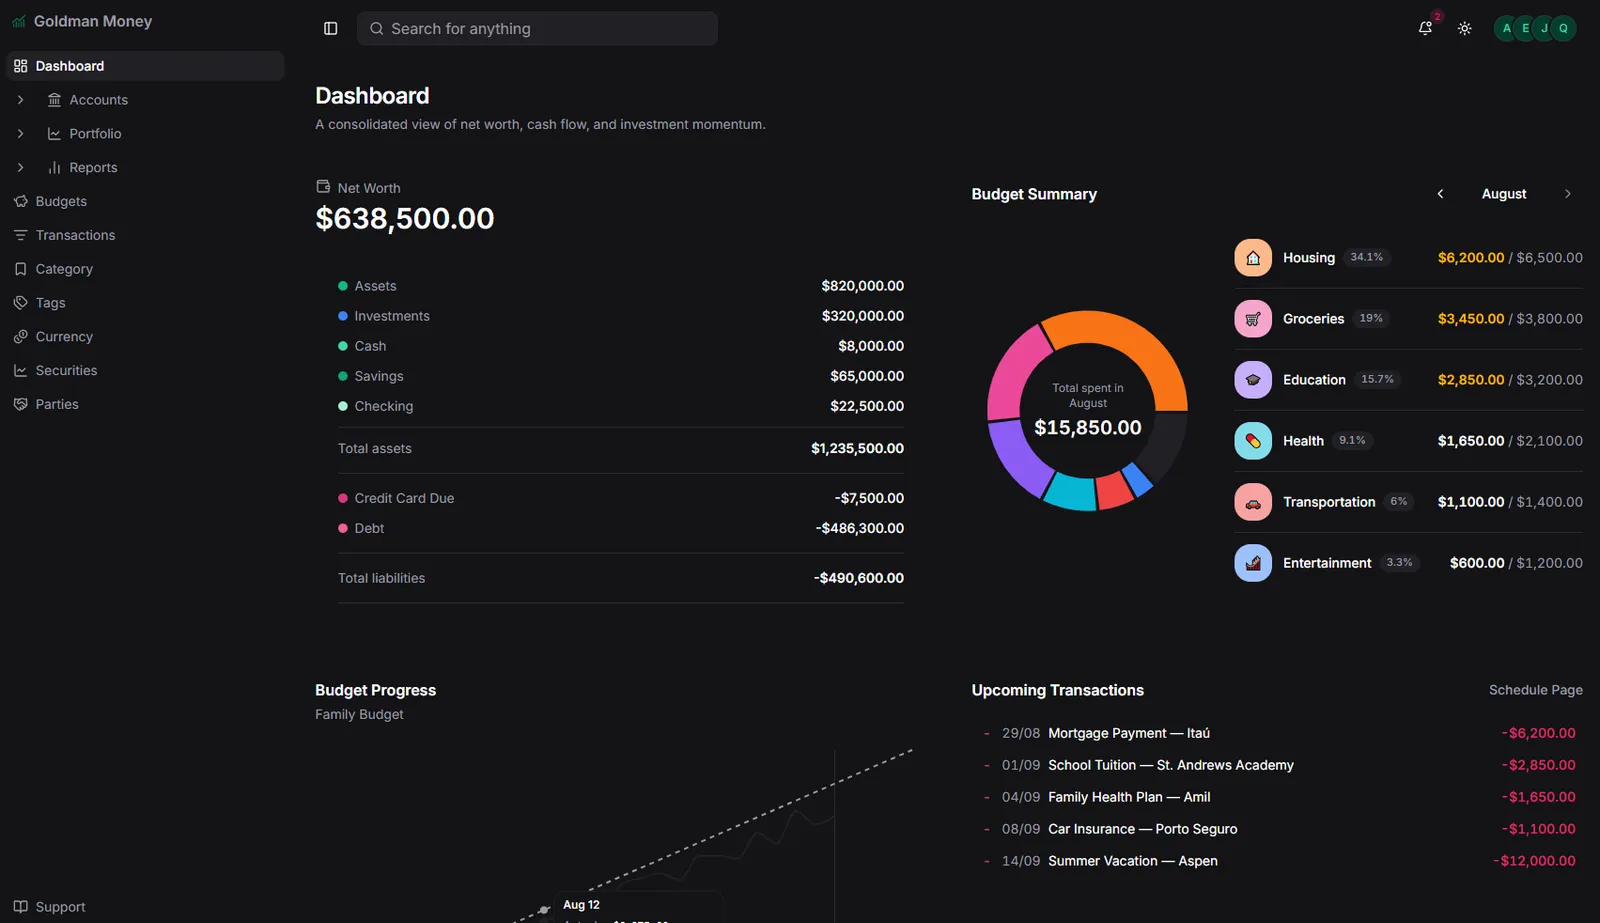Image resolution: width=1600 pixels, height=923 pixels.
Task: Click the Credit Card Due row
Action: [x=621, y=498]
